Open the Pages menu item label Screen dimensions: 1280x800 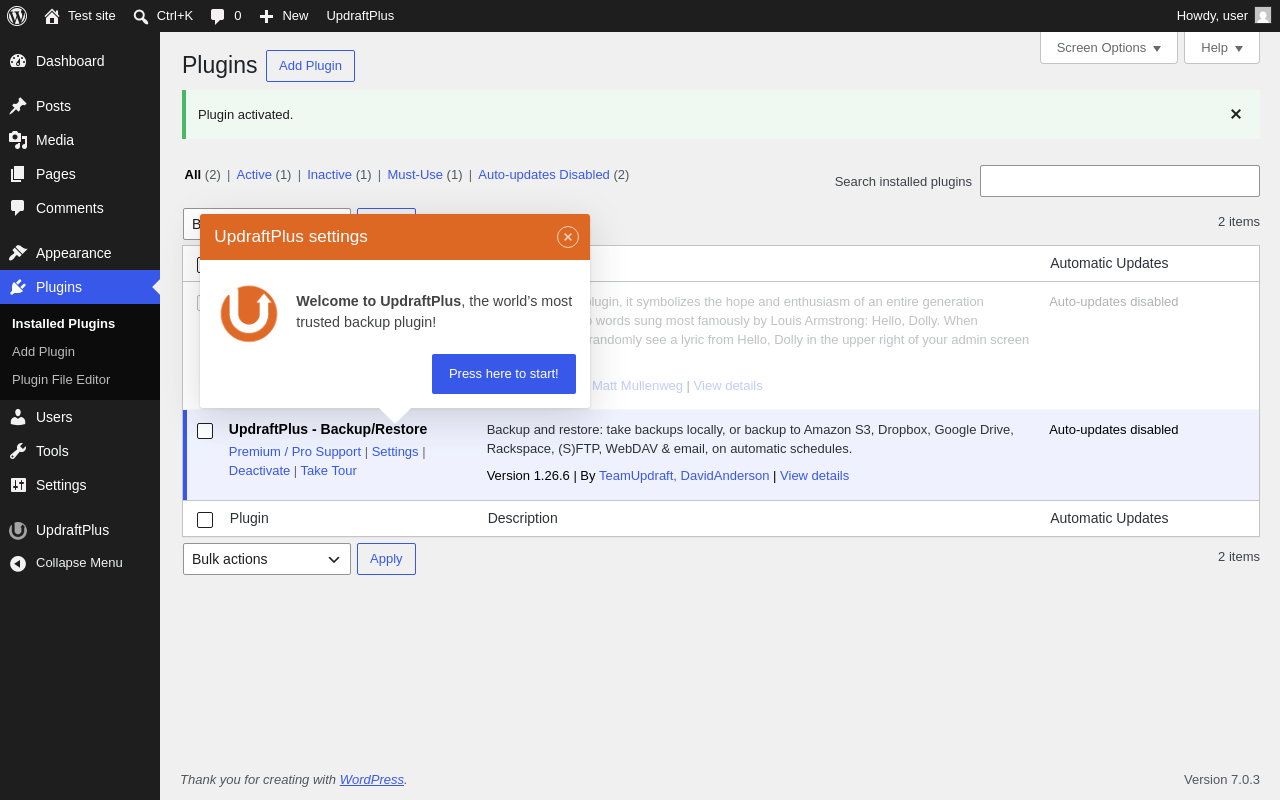pos(56,174)
